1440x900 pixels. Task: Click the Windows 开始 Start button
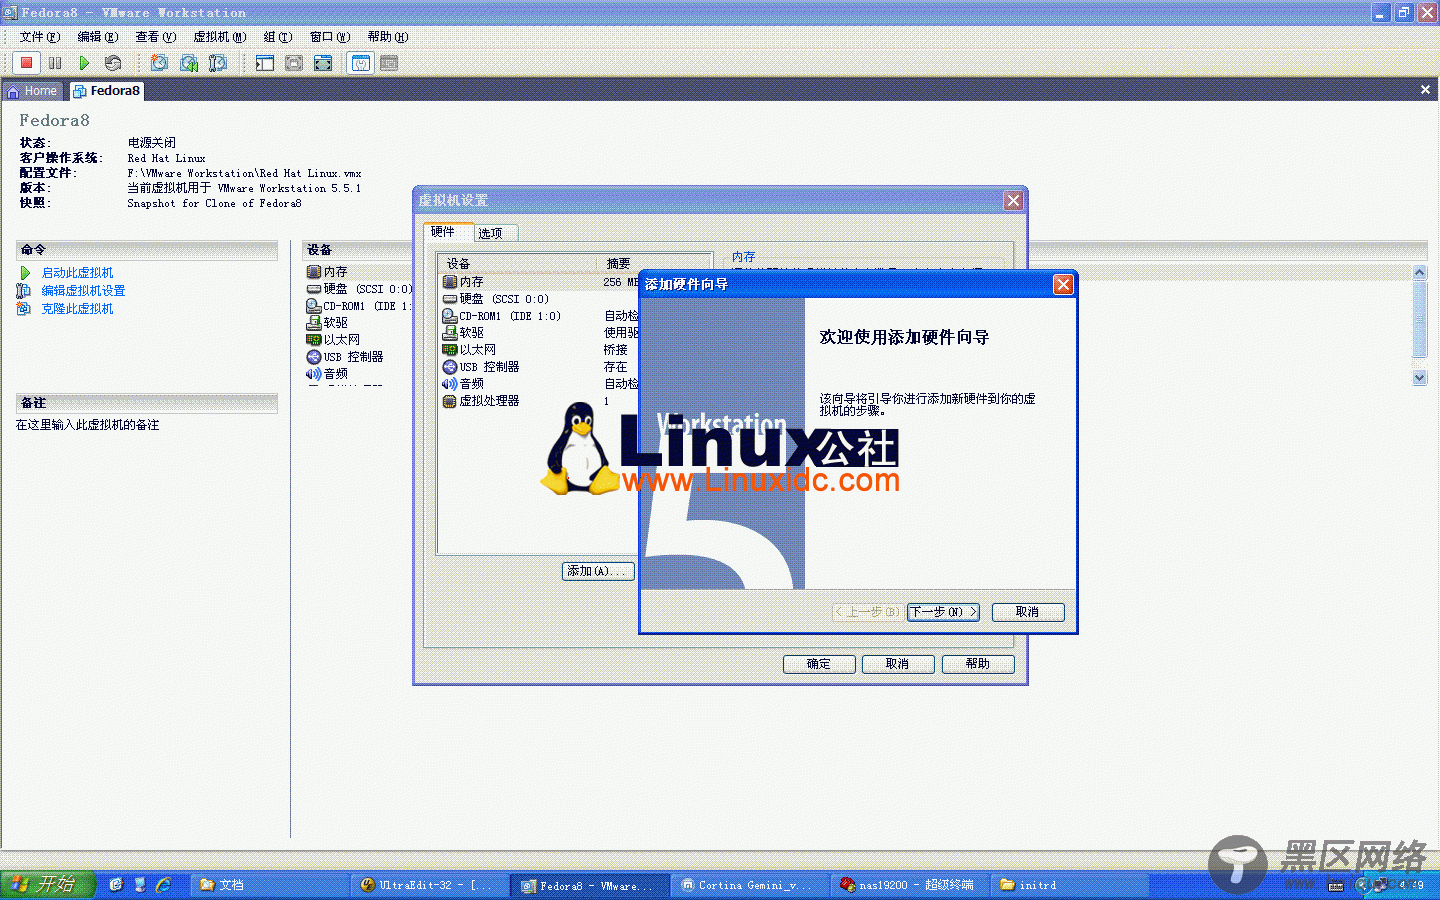click(47, 884)
